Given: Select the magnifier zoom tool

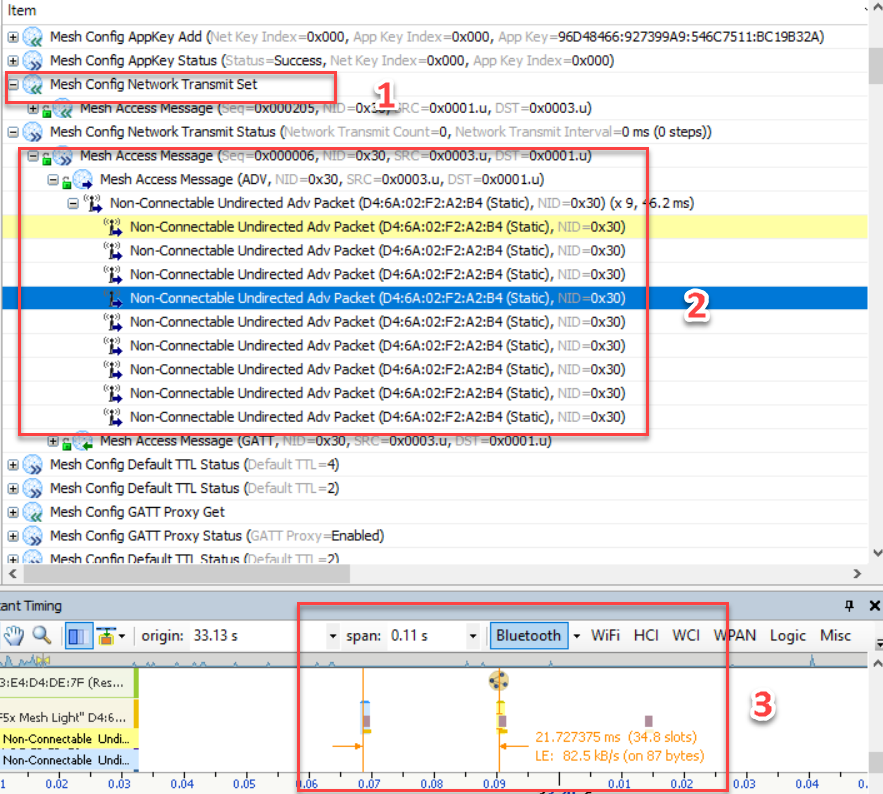Looking at the screenshot, I should pos(42,635).
